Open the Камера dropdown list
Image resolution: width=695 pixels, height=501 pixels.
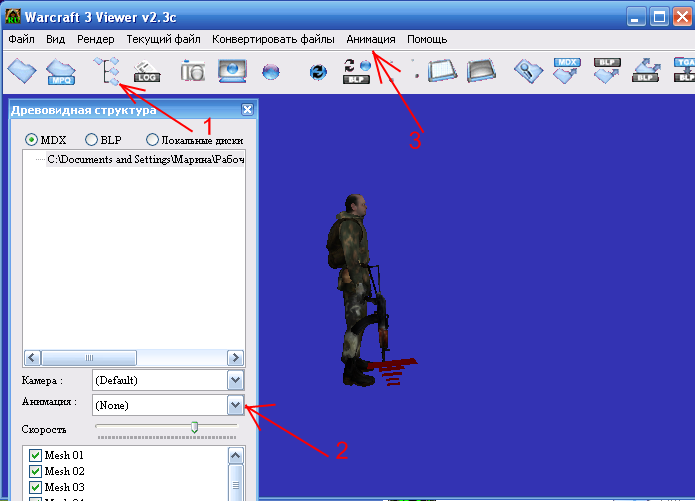235,380
